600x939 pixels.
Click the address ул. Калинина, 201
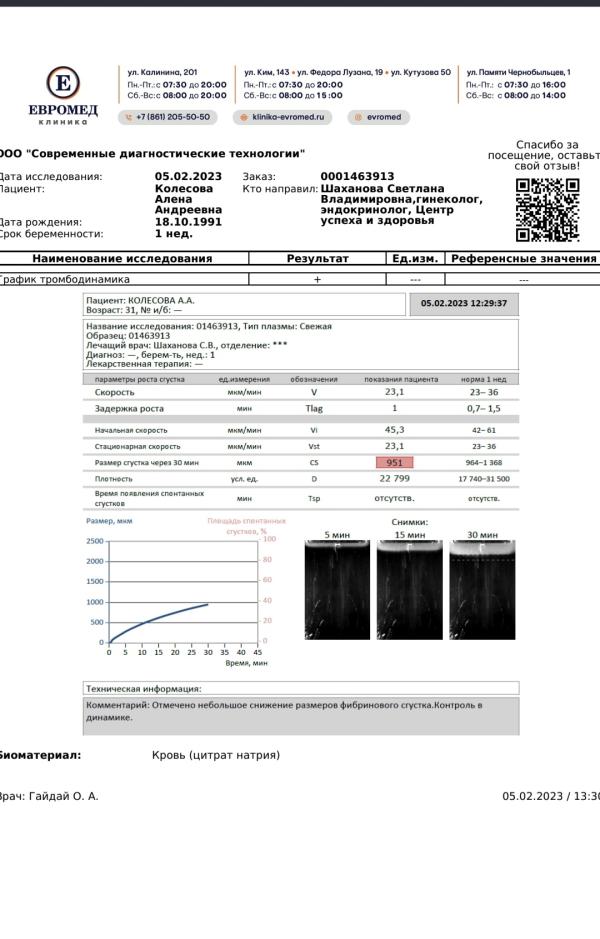point(162,72)
